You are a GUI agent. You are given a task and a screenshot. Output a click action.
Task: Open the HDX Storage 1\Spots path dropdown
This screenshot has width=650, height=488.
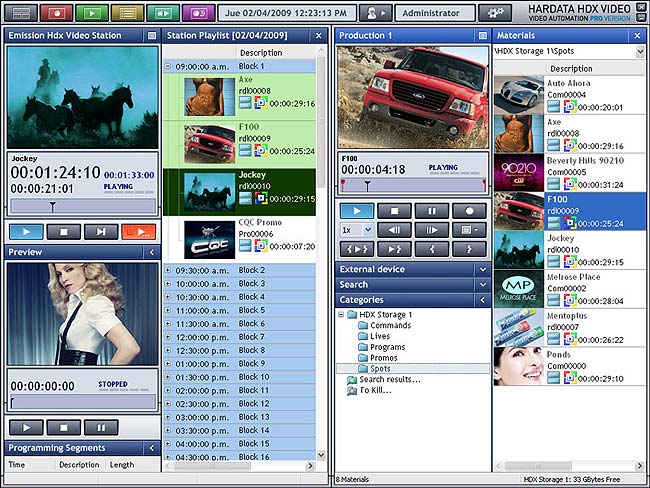point(640,51)
